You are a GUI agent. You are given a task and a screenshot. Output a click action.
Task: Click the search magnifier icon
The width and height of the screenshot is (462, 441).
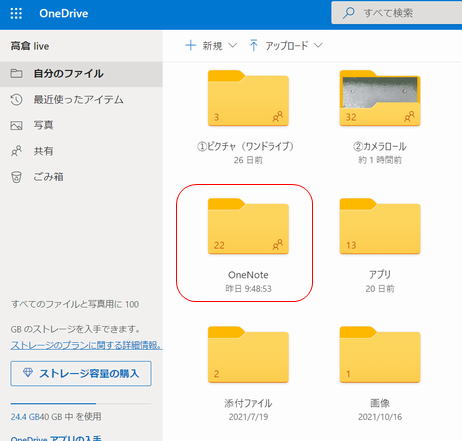click(349, 13)
